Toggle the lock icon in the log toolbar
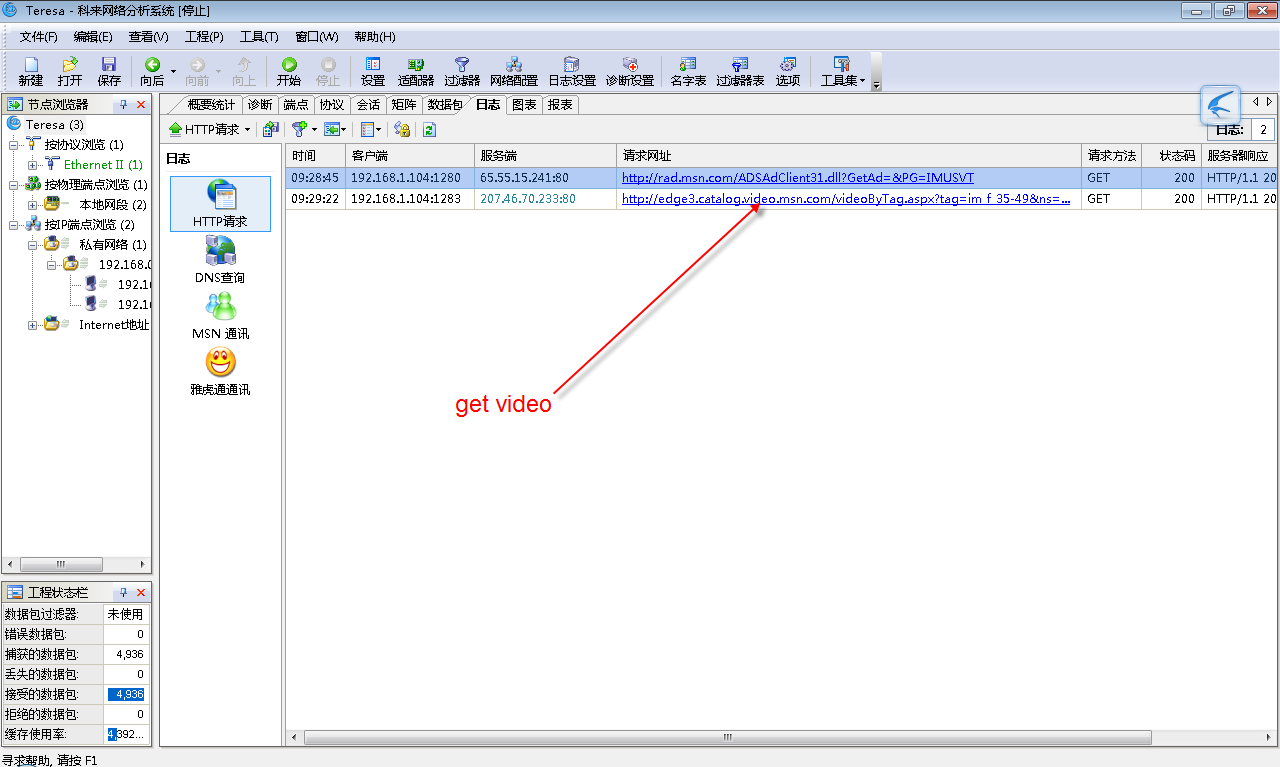This screenshot has width=1280, height=767. [x=403, y=129]
